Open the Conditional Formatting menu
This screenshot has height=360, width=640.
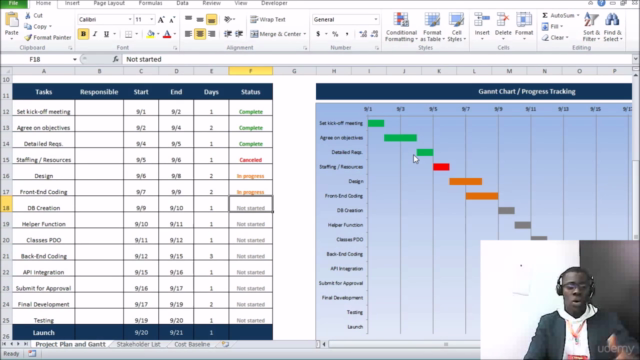coord(401,27)
